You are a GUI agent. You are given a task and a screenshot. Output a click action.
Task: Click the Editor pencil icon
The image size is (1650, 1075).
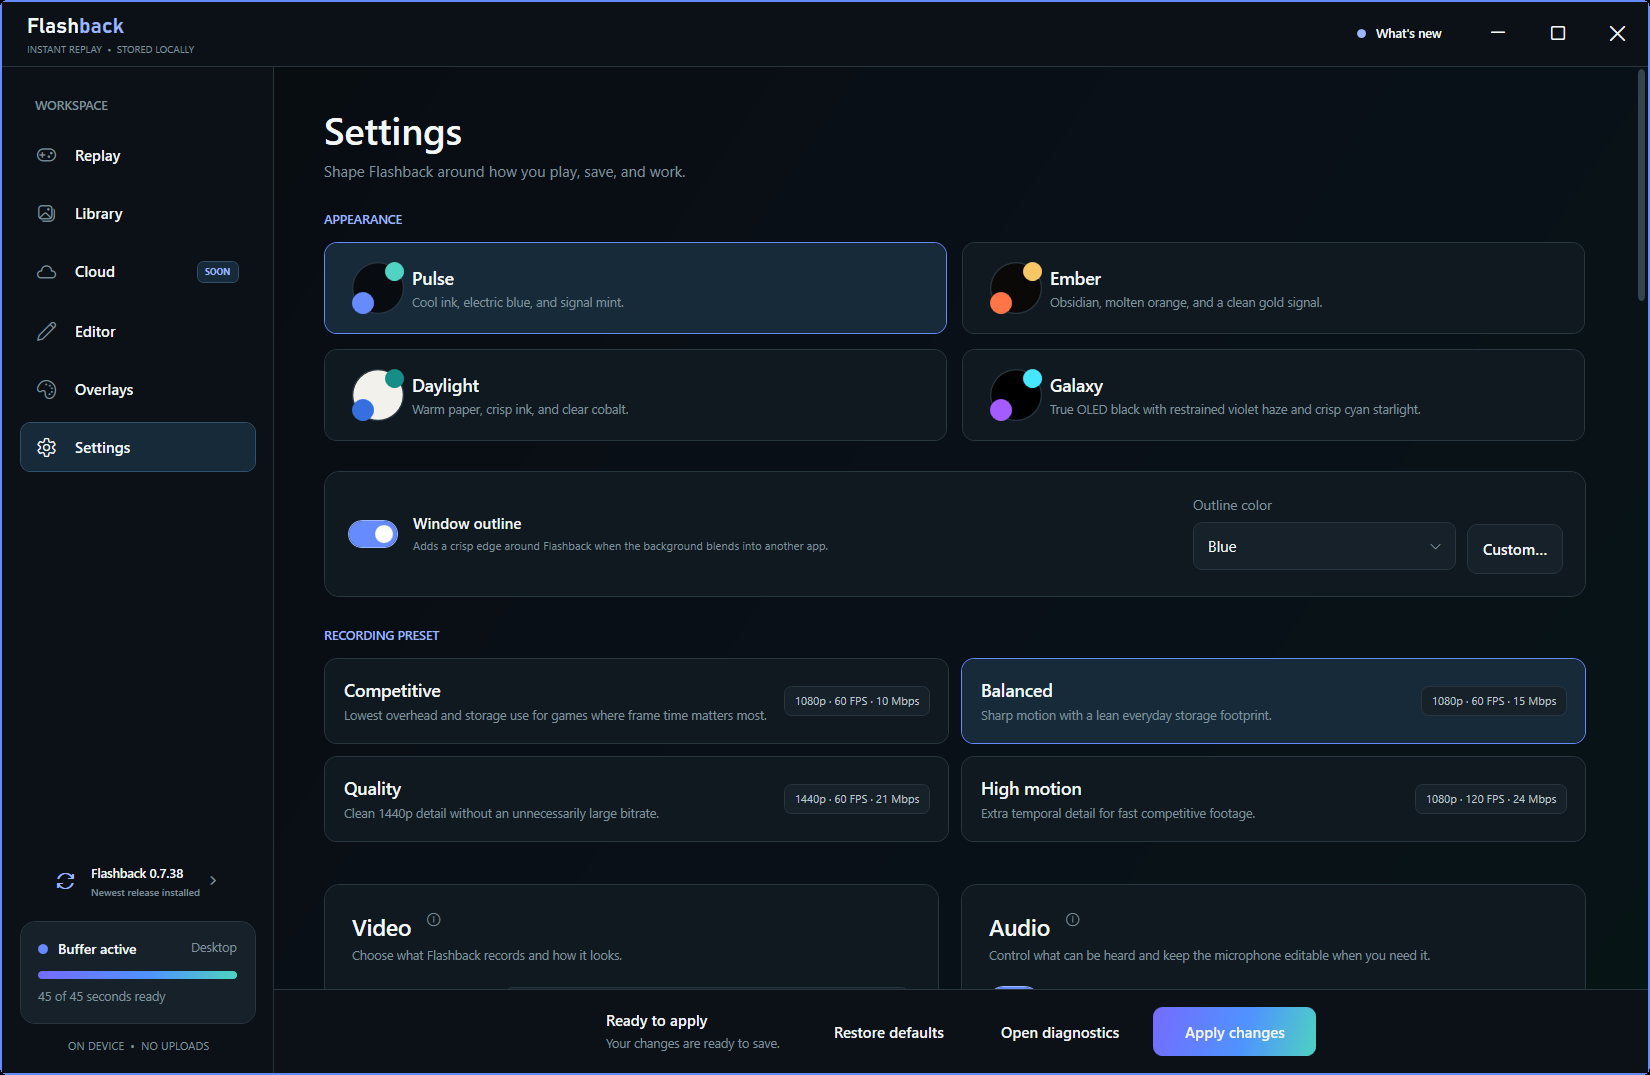click(x=47, y=331)
